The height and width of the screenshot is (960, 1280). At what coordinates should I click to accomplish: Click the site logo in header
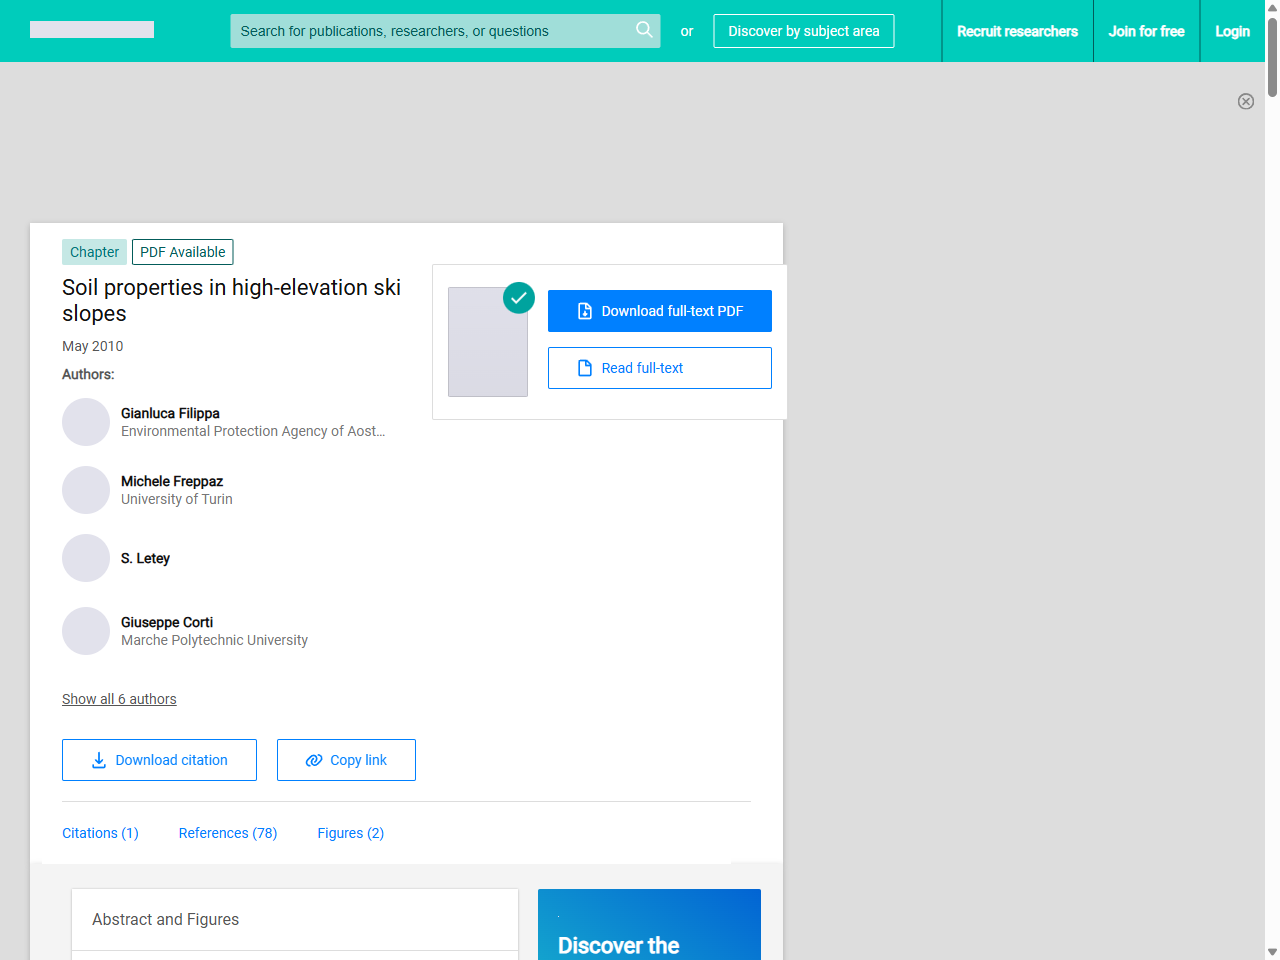pyautogui.click(x=92, y=30)
